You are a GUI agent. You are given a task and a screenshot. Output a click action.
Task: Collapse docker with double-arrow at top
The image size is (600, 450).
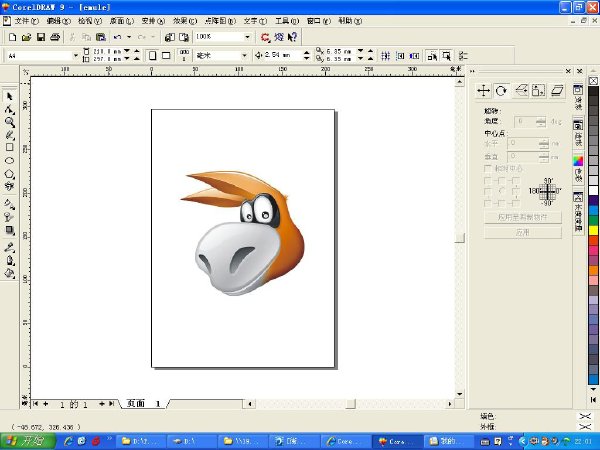(x=472, y=71)
